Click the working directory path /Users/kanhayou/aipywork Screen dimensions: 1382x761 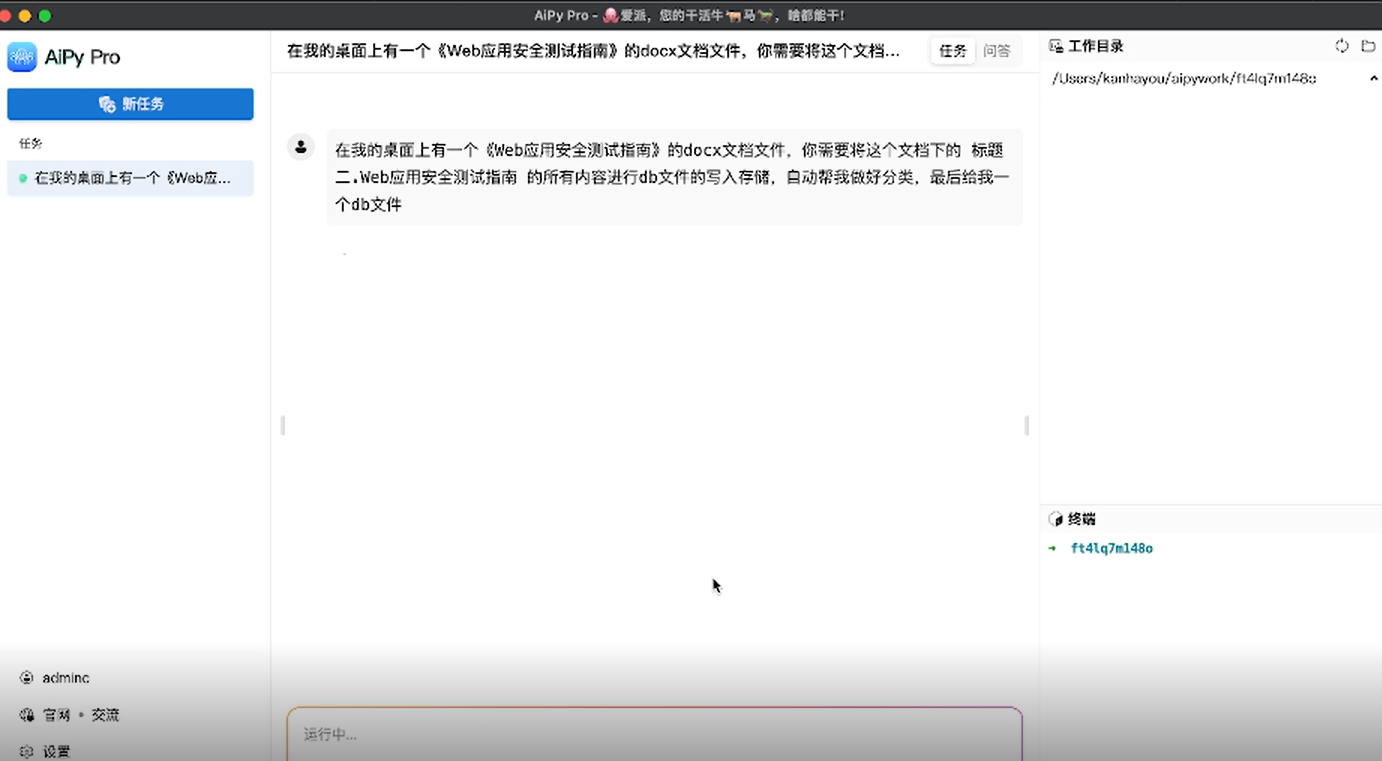(1184, 78)
